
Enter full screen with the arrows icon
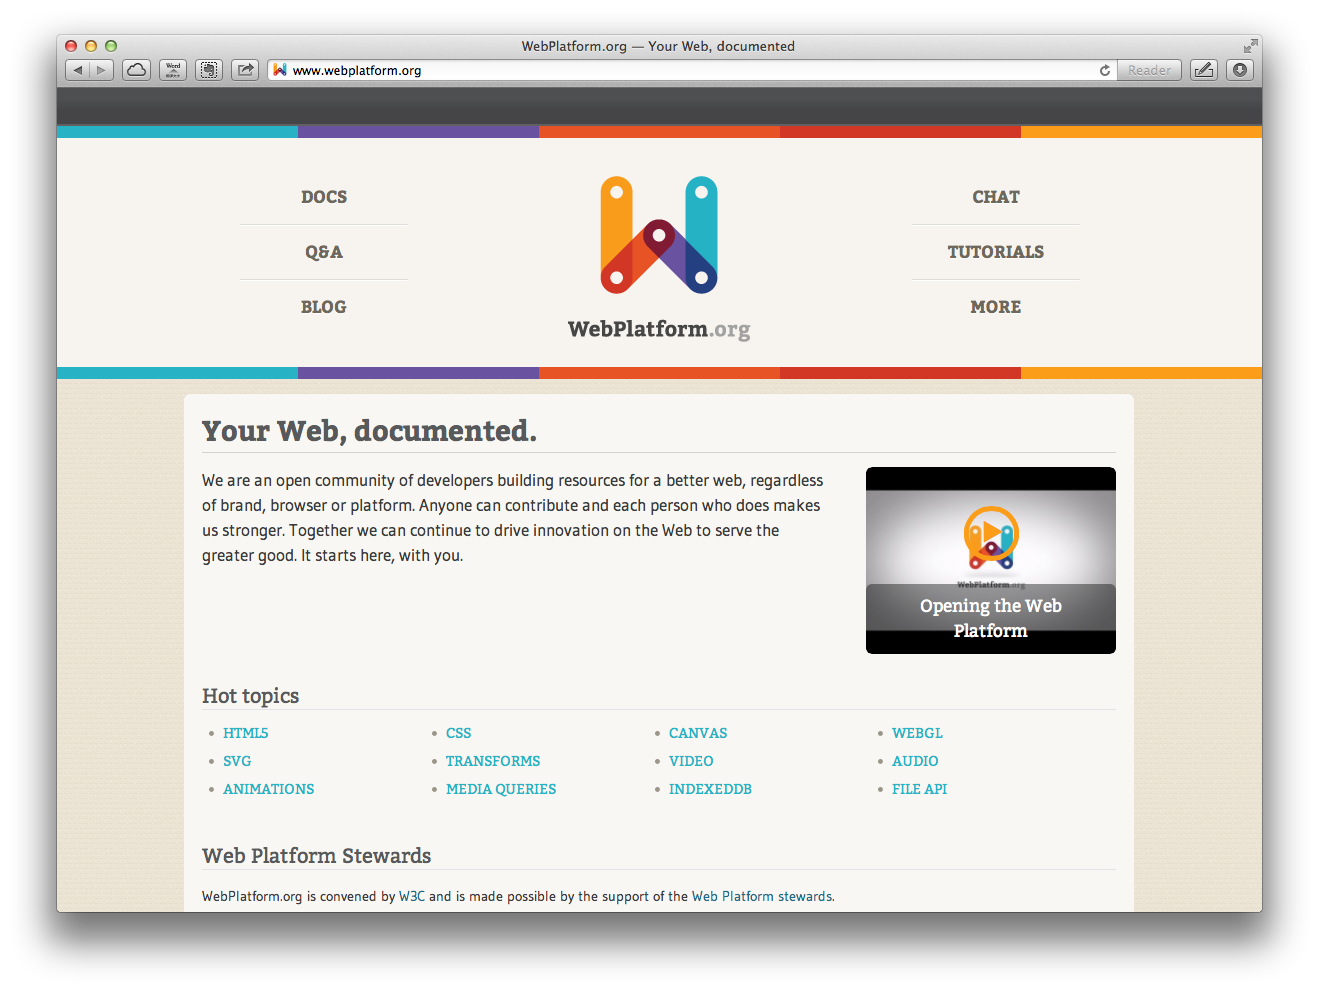(1250, 46)
